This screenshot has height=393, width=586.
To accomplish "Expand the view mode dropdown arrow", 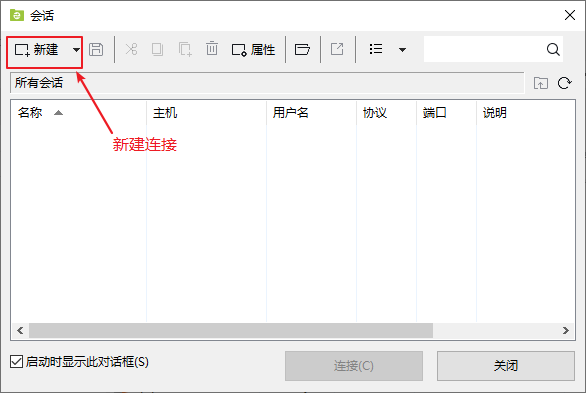I will coord(403,50).
